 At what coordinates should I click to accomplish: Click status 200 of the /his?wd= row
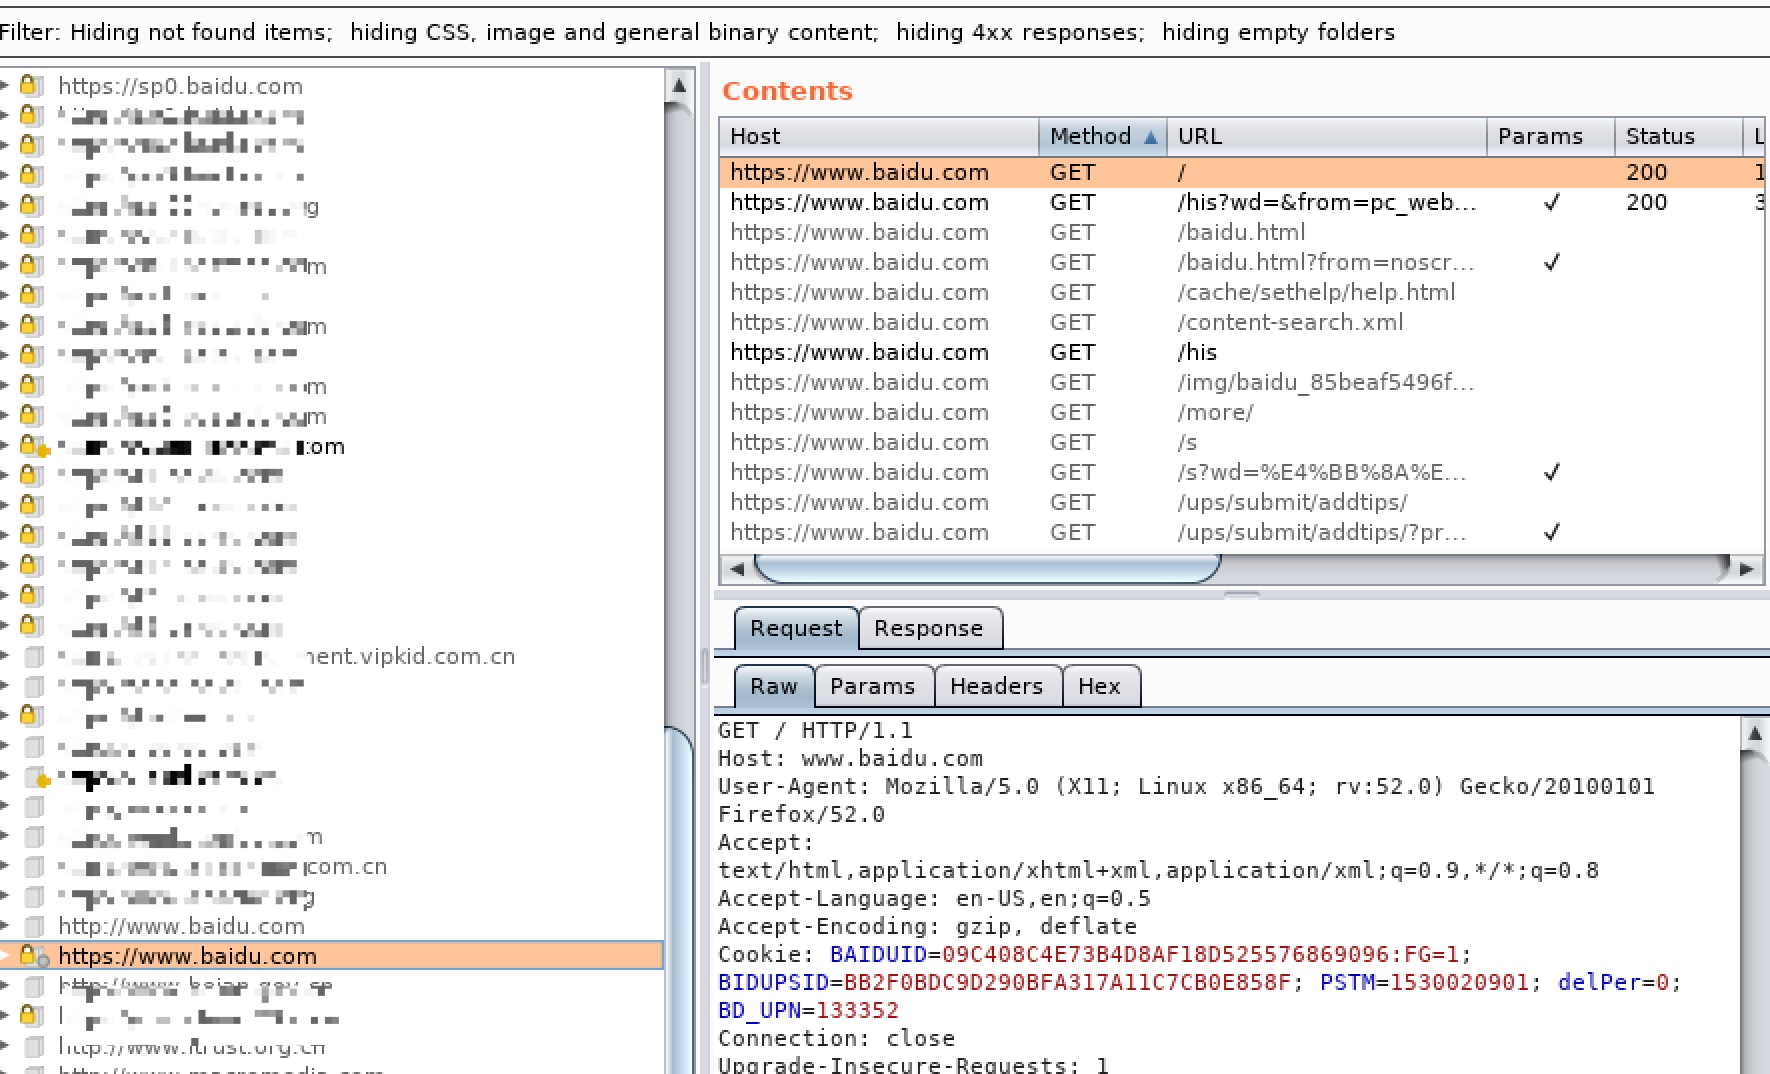[1647, 202]
